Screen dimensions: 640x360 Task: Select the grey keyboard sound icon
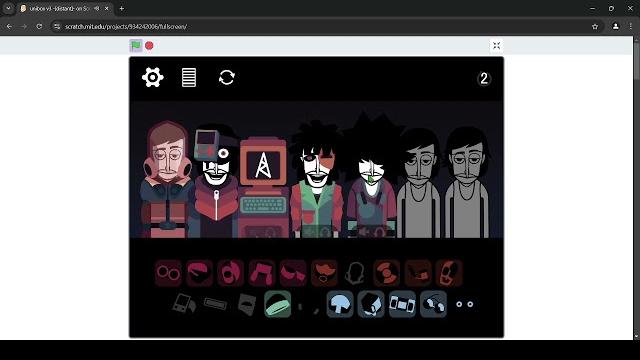tap(215, 304)
